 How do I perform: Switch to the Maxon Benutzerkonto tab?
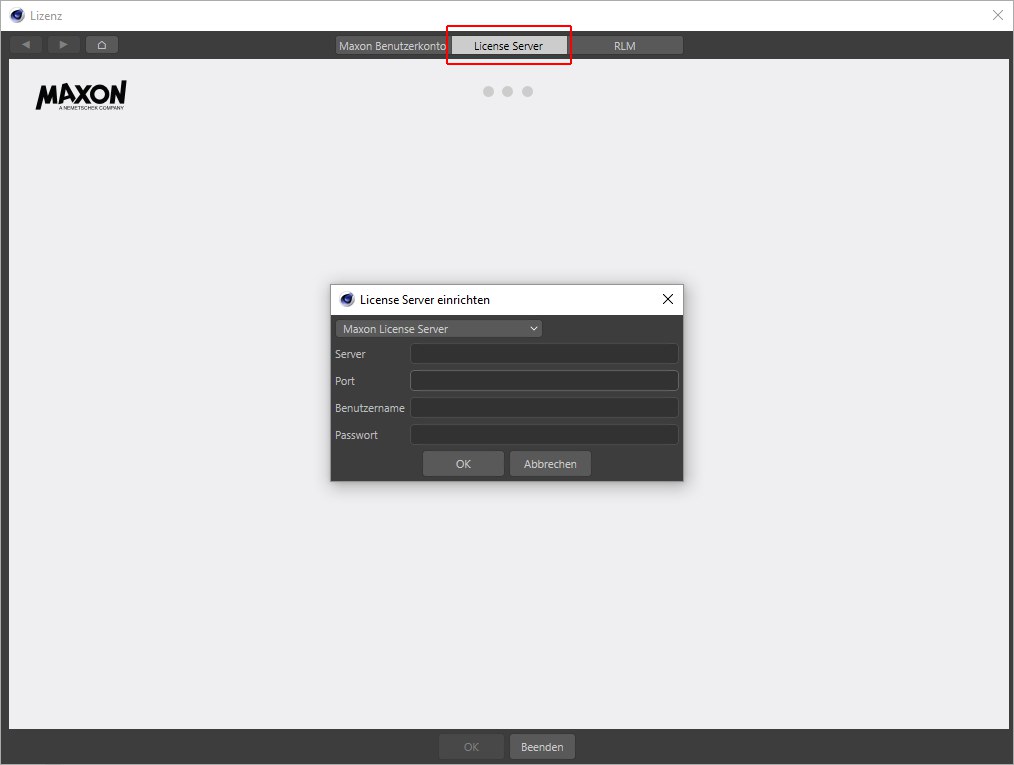(x=392, y=46)
